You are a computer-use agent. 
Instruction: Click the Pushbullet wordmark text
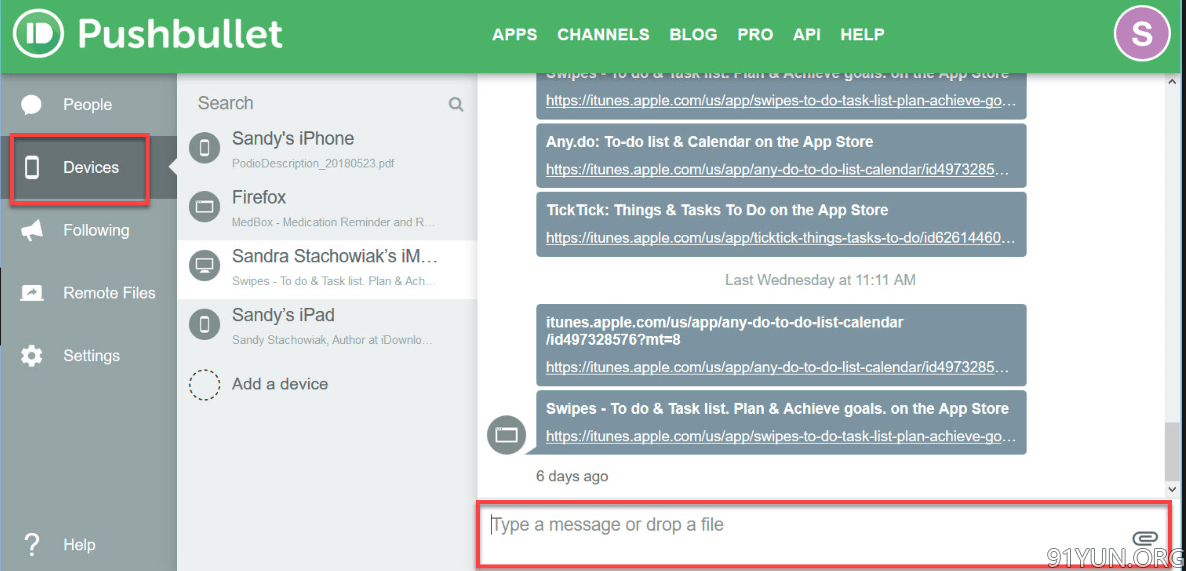180,33
